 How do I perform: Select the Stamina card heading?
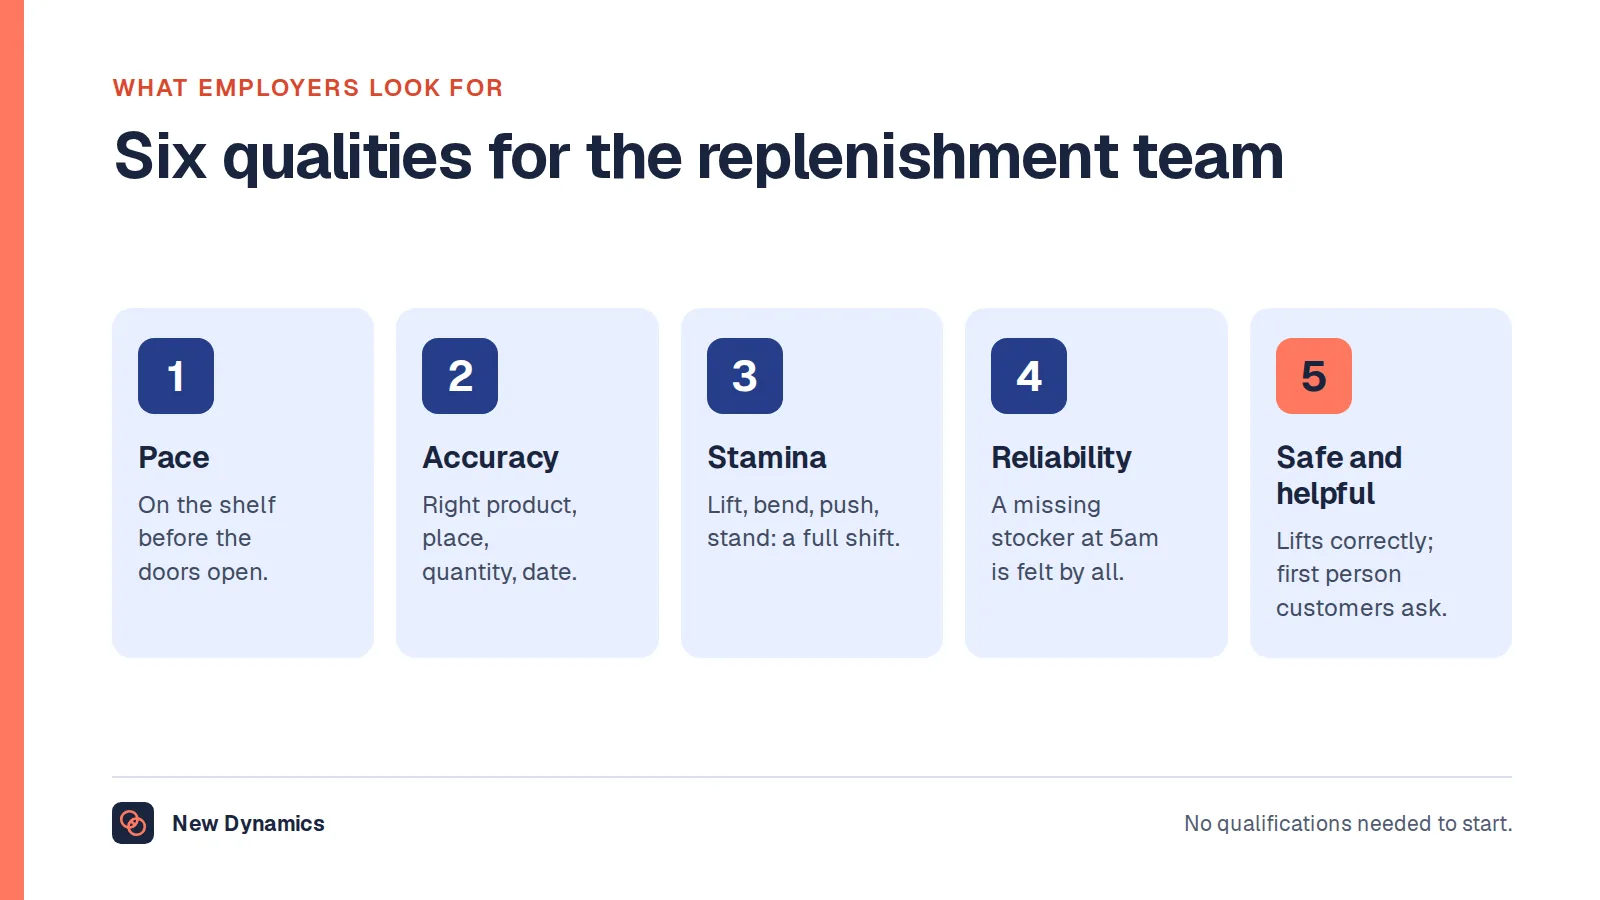767,458
